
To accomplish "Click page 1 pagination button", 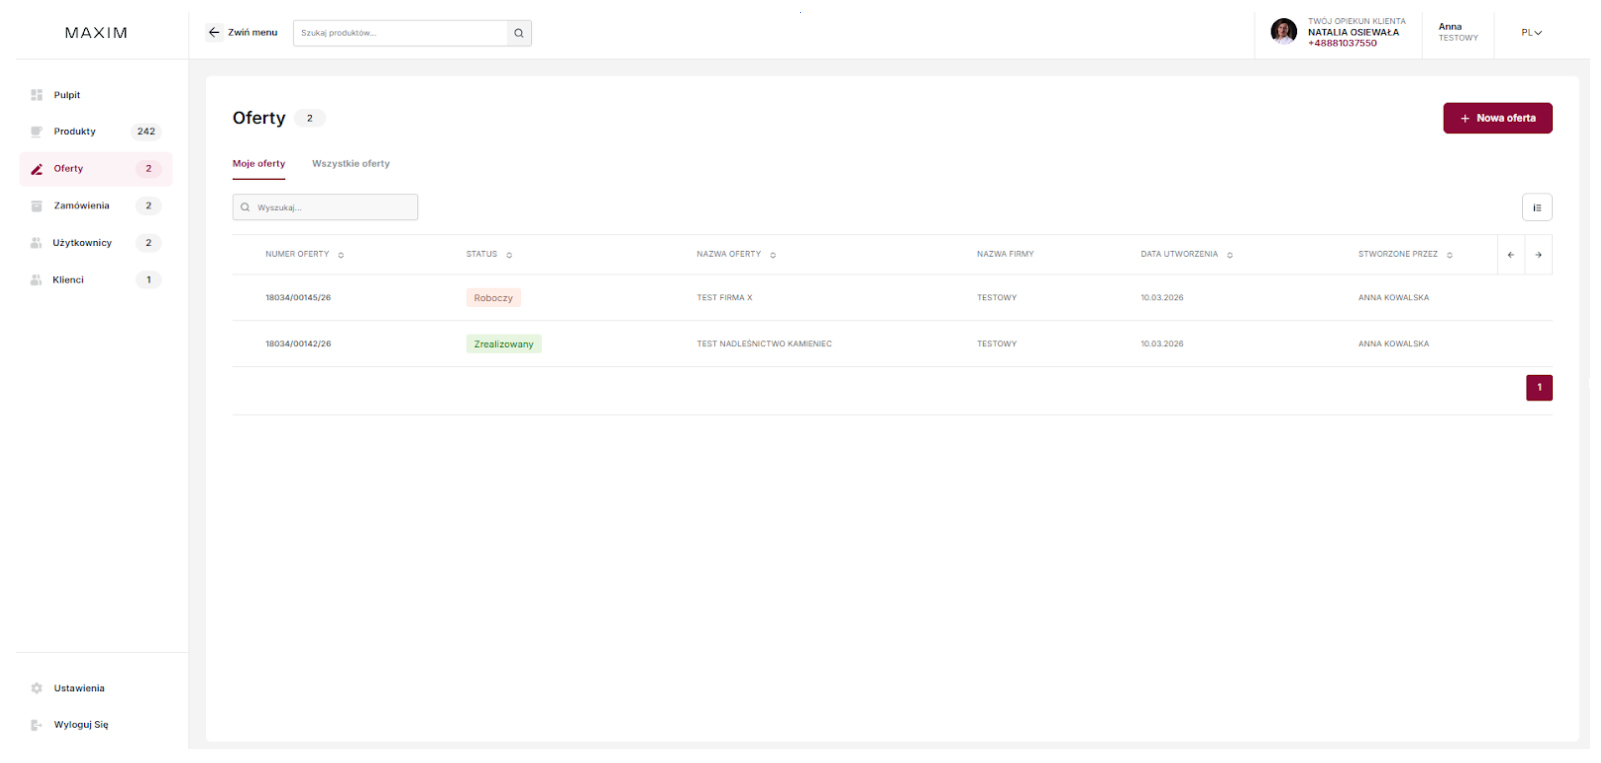I will tap(1538, 387).
